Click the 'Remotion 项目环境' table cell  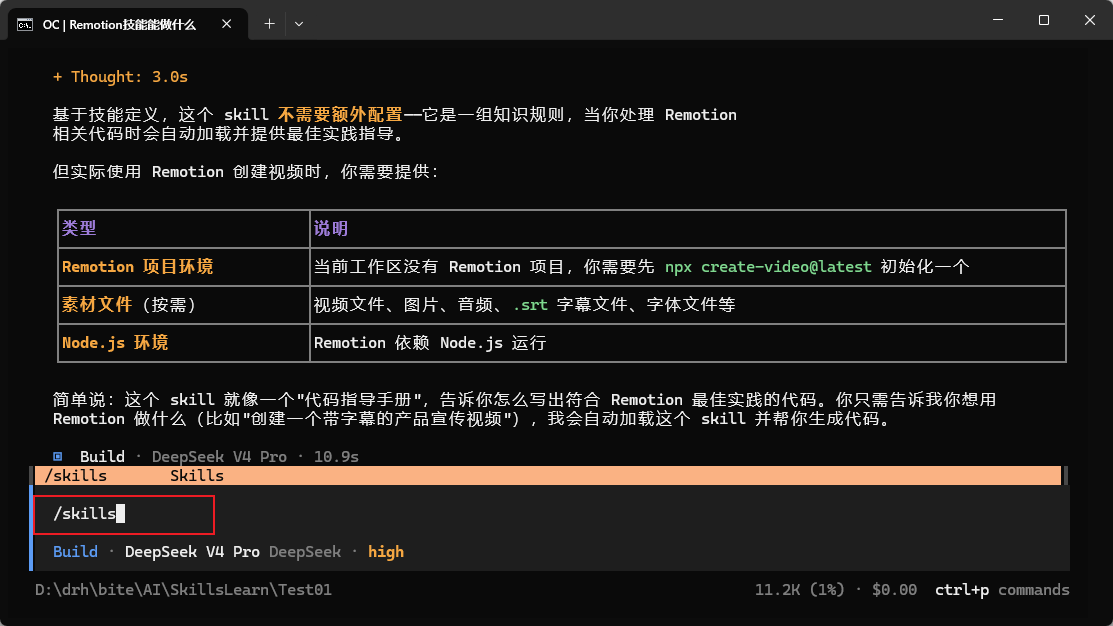point(184,267)
